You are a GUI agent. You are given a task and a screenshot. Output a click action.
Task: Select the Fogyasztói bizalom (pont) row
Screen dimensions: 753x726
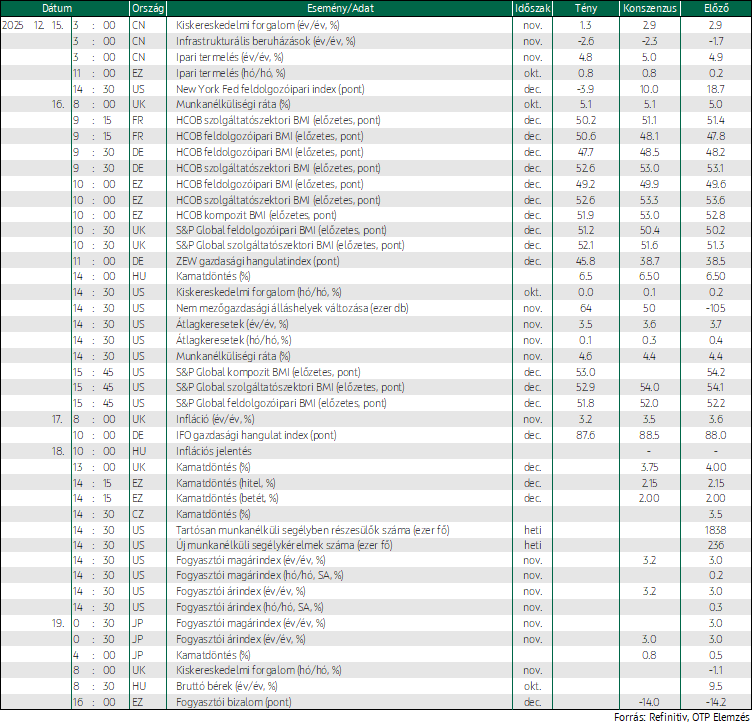pyautogui.click(x=376, y=702)
